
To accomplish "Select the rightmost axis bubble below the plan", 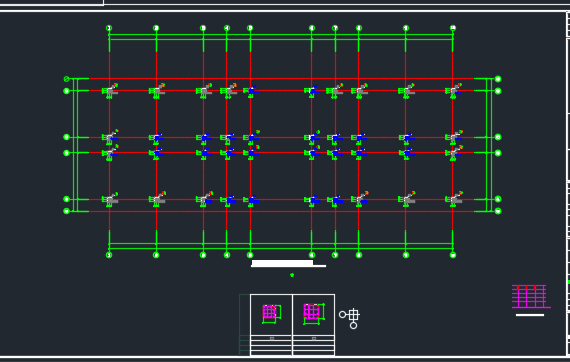I will click(453, 255).
